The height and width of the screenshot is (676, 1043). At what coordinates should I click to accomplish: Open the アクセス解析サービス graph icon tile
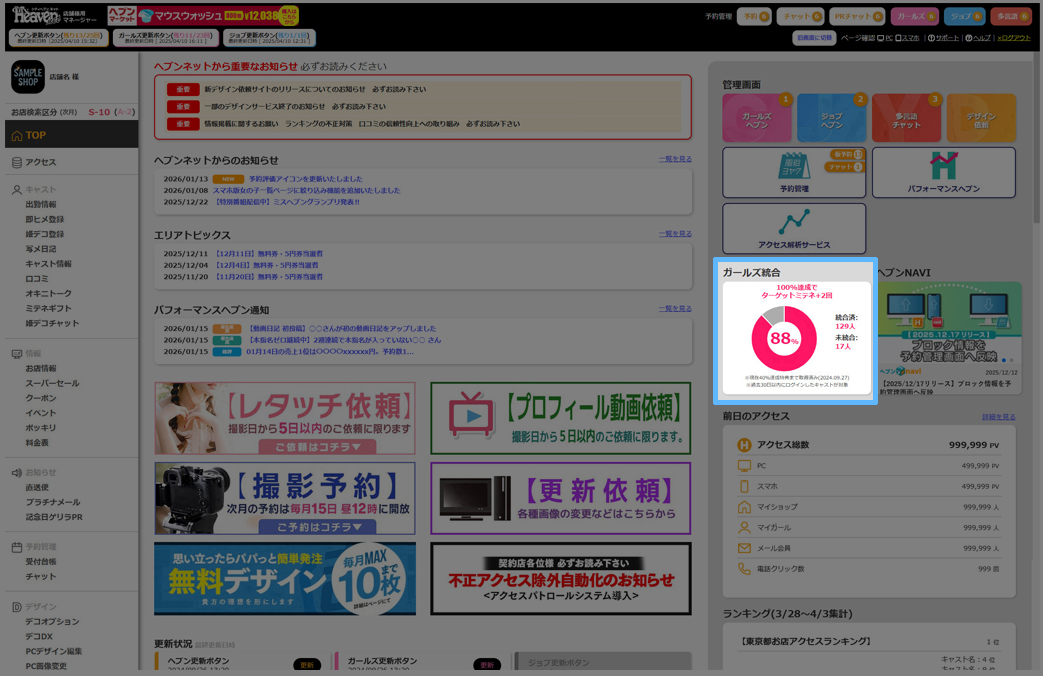click(794, 228)
